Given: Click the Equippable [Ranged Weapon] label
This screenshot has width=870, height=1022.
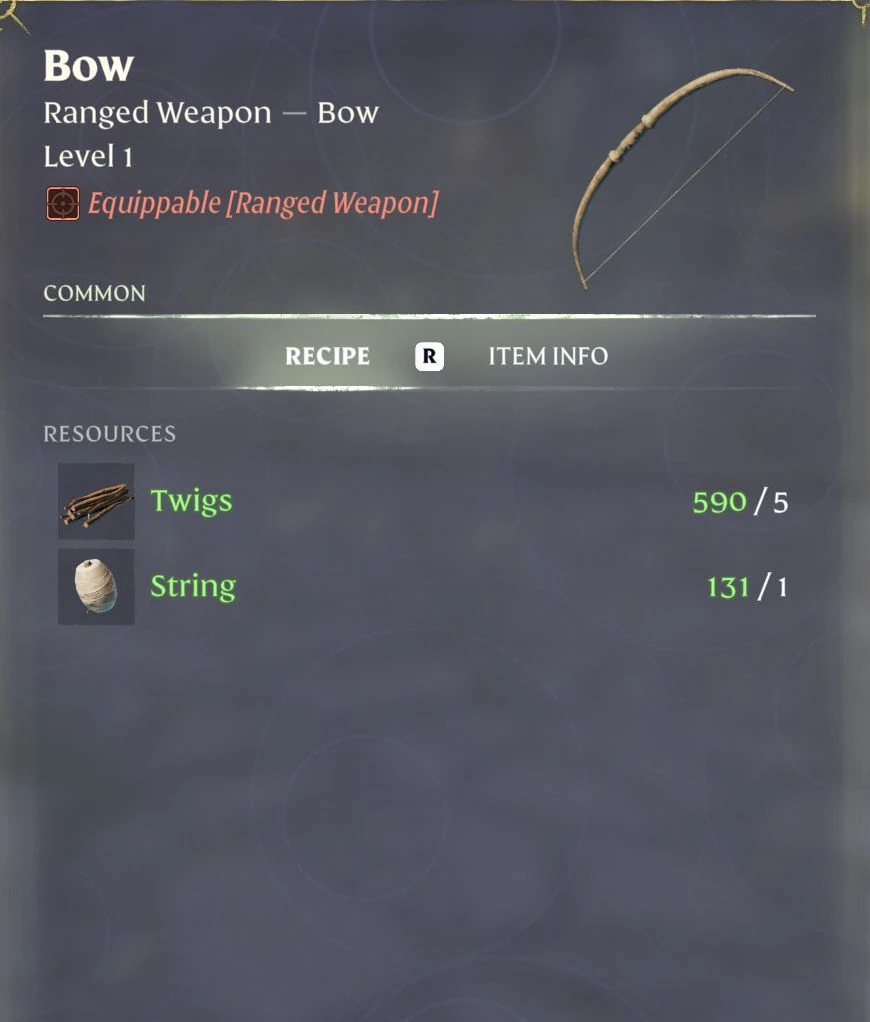Looking at the screenshot, I should 263,203.
